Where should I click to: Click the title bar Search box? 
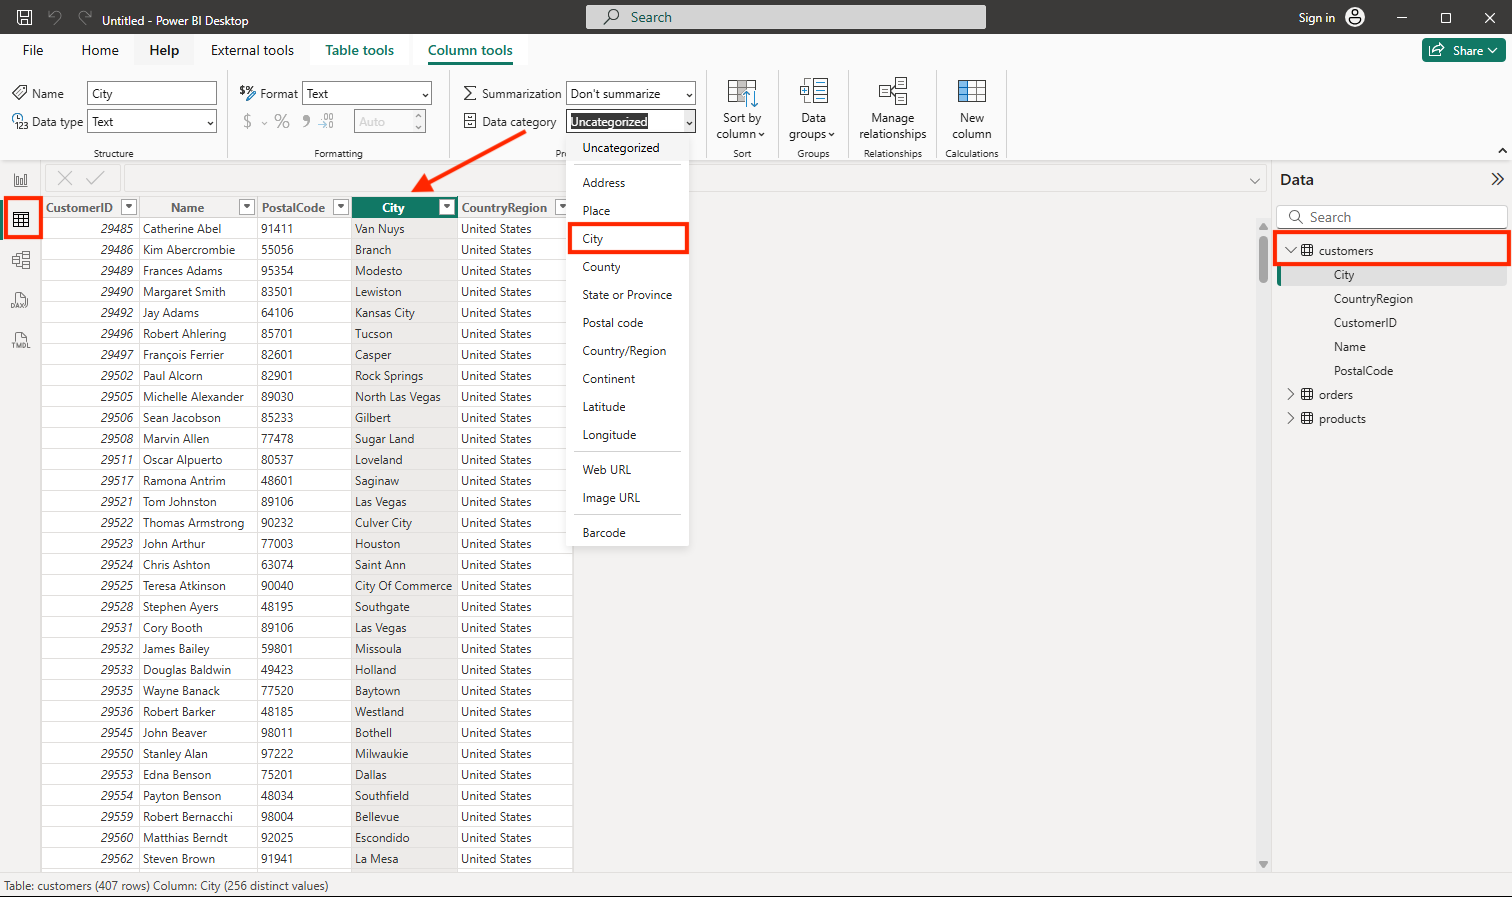(x=786, y=17)
